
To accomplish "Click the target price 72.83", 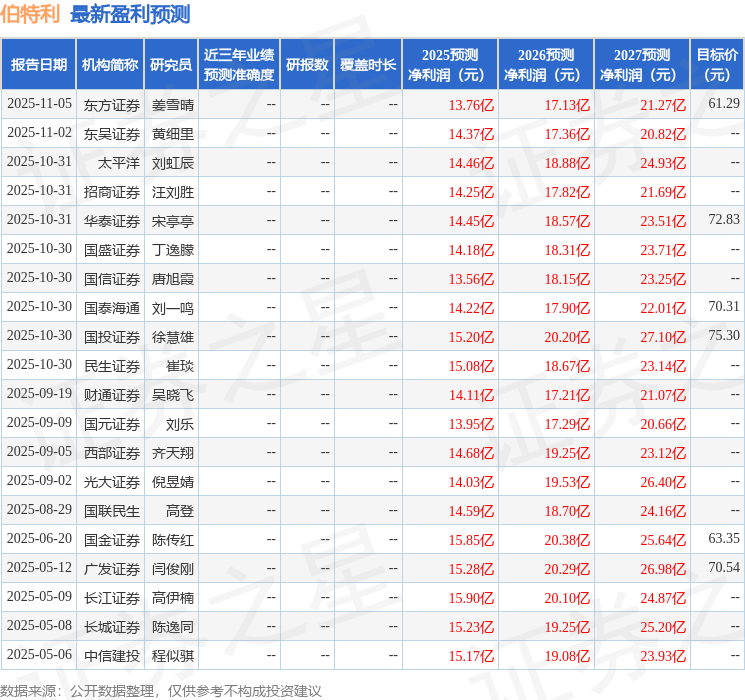I will [724, 219].
